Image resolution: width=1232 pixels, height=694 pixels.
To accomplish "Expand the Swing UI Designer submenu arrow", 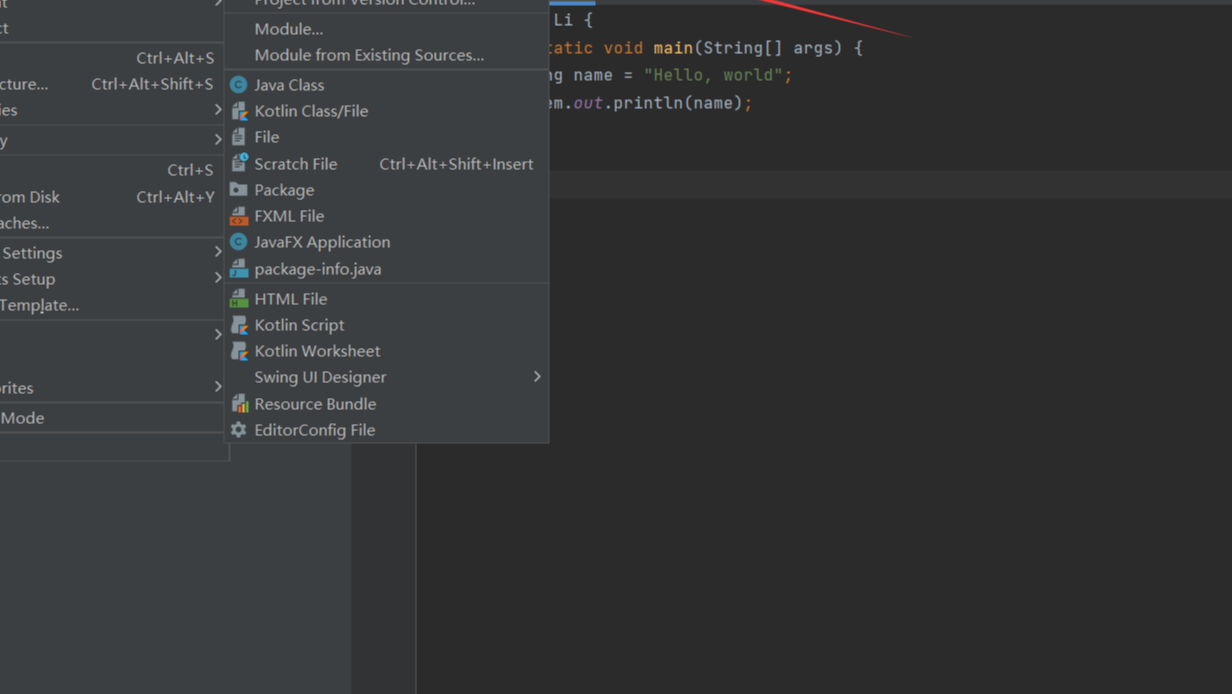I will (x=537, y=377).
